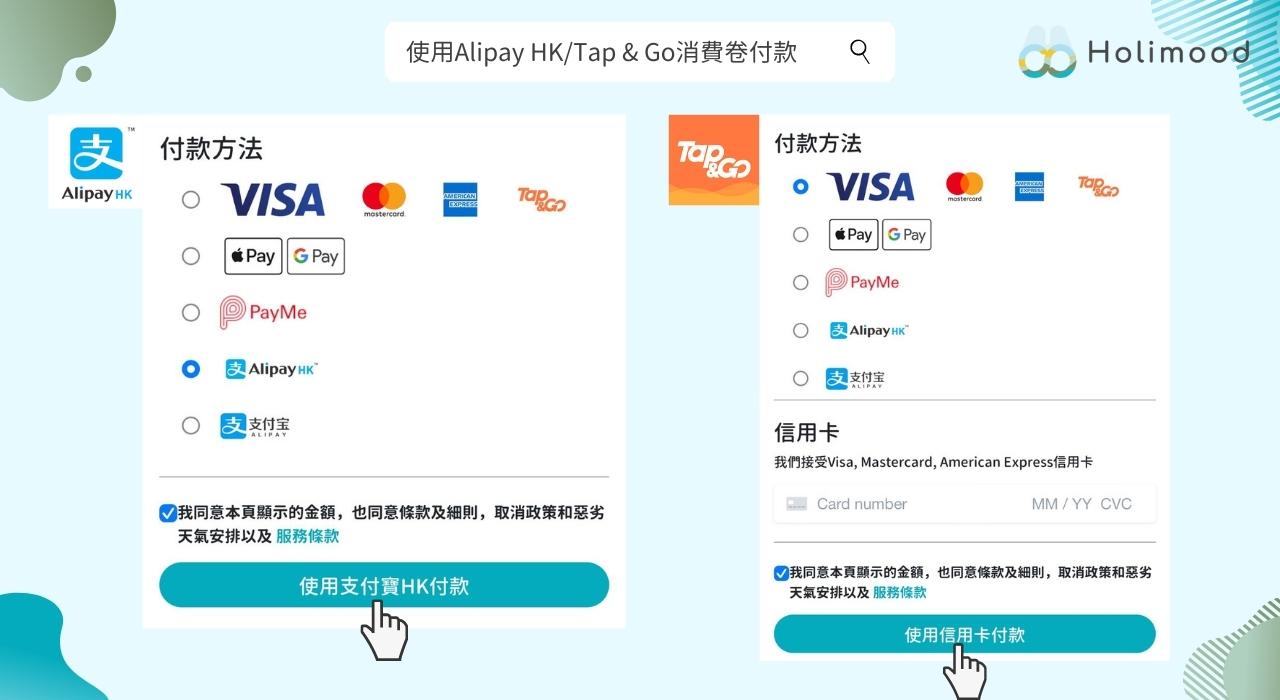Click the Apple Pay icon in left panel
1280x700 pixels.
(253, 256)
